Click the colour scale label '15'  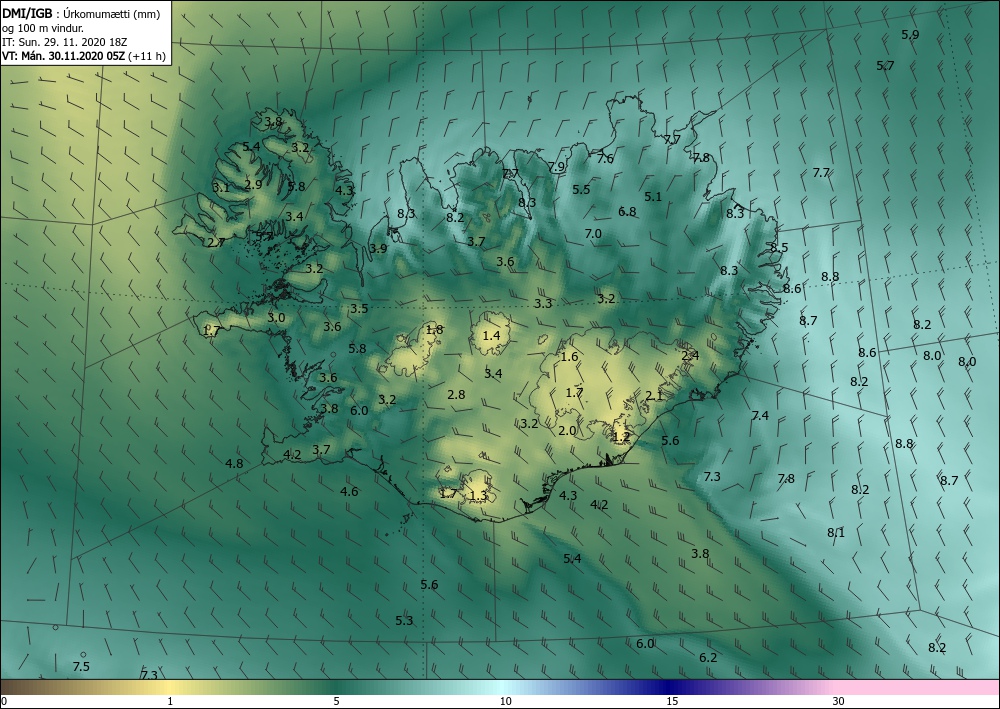672,702
